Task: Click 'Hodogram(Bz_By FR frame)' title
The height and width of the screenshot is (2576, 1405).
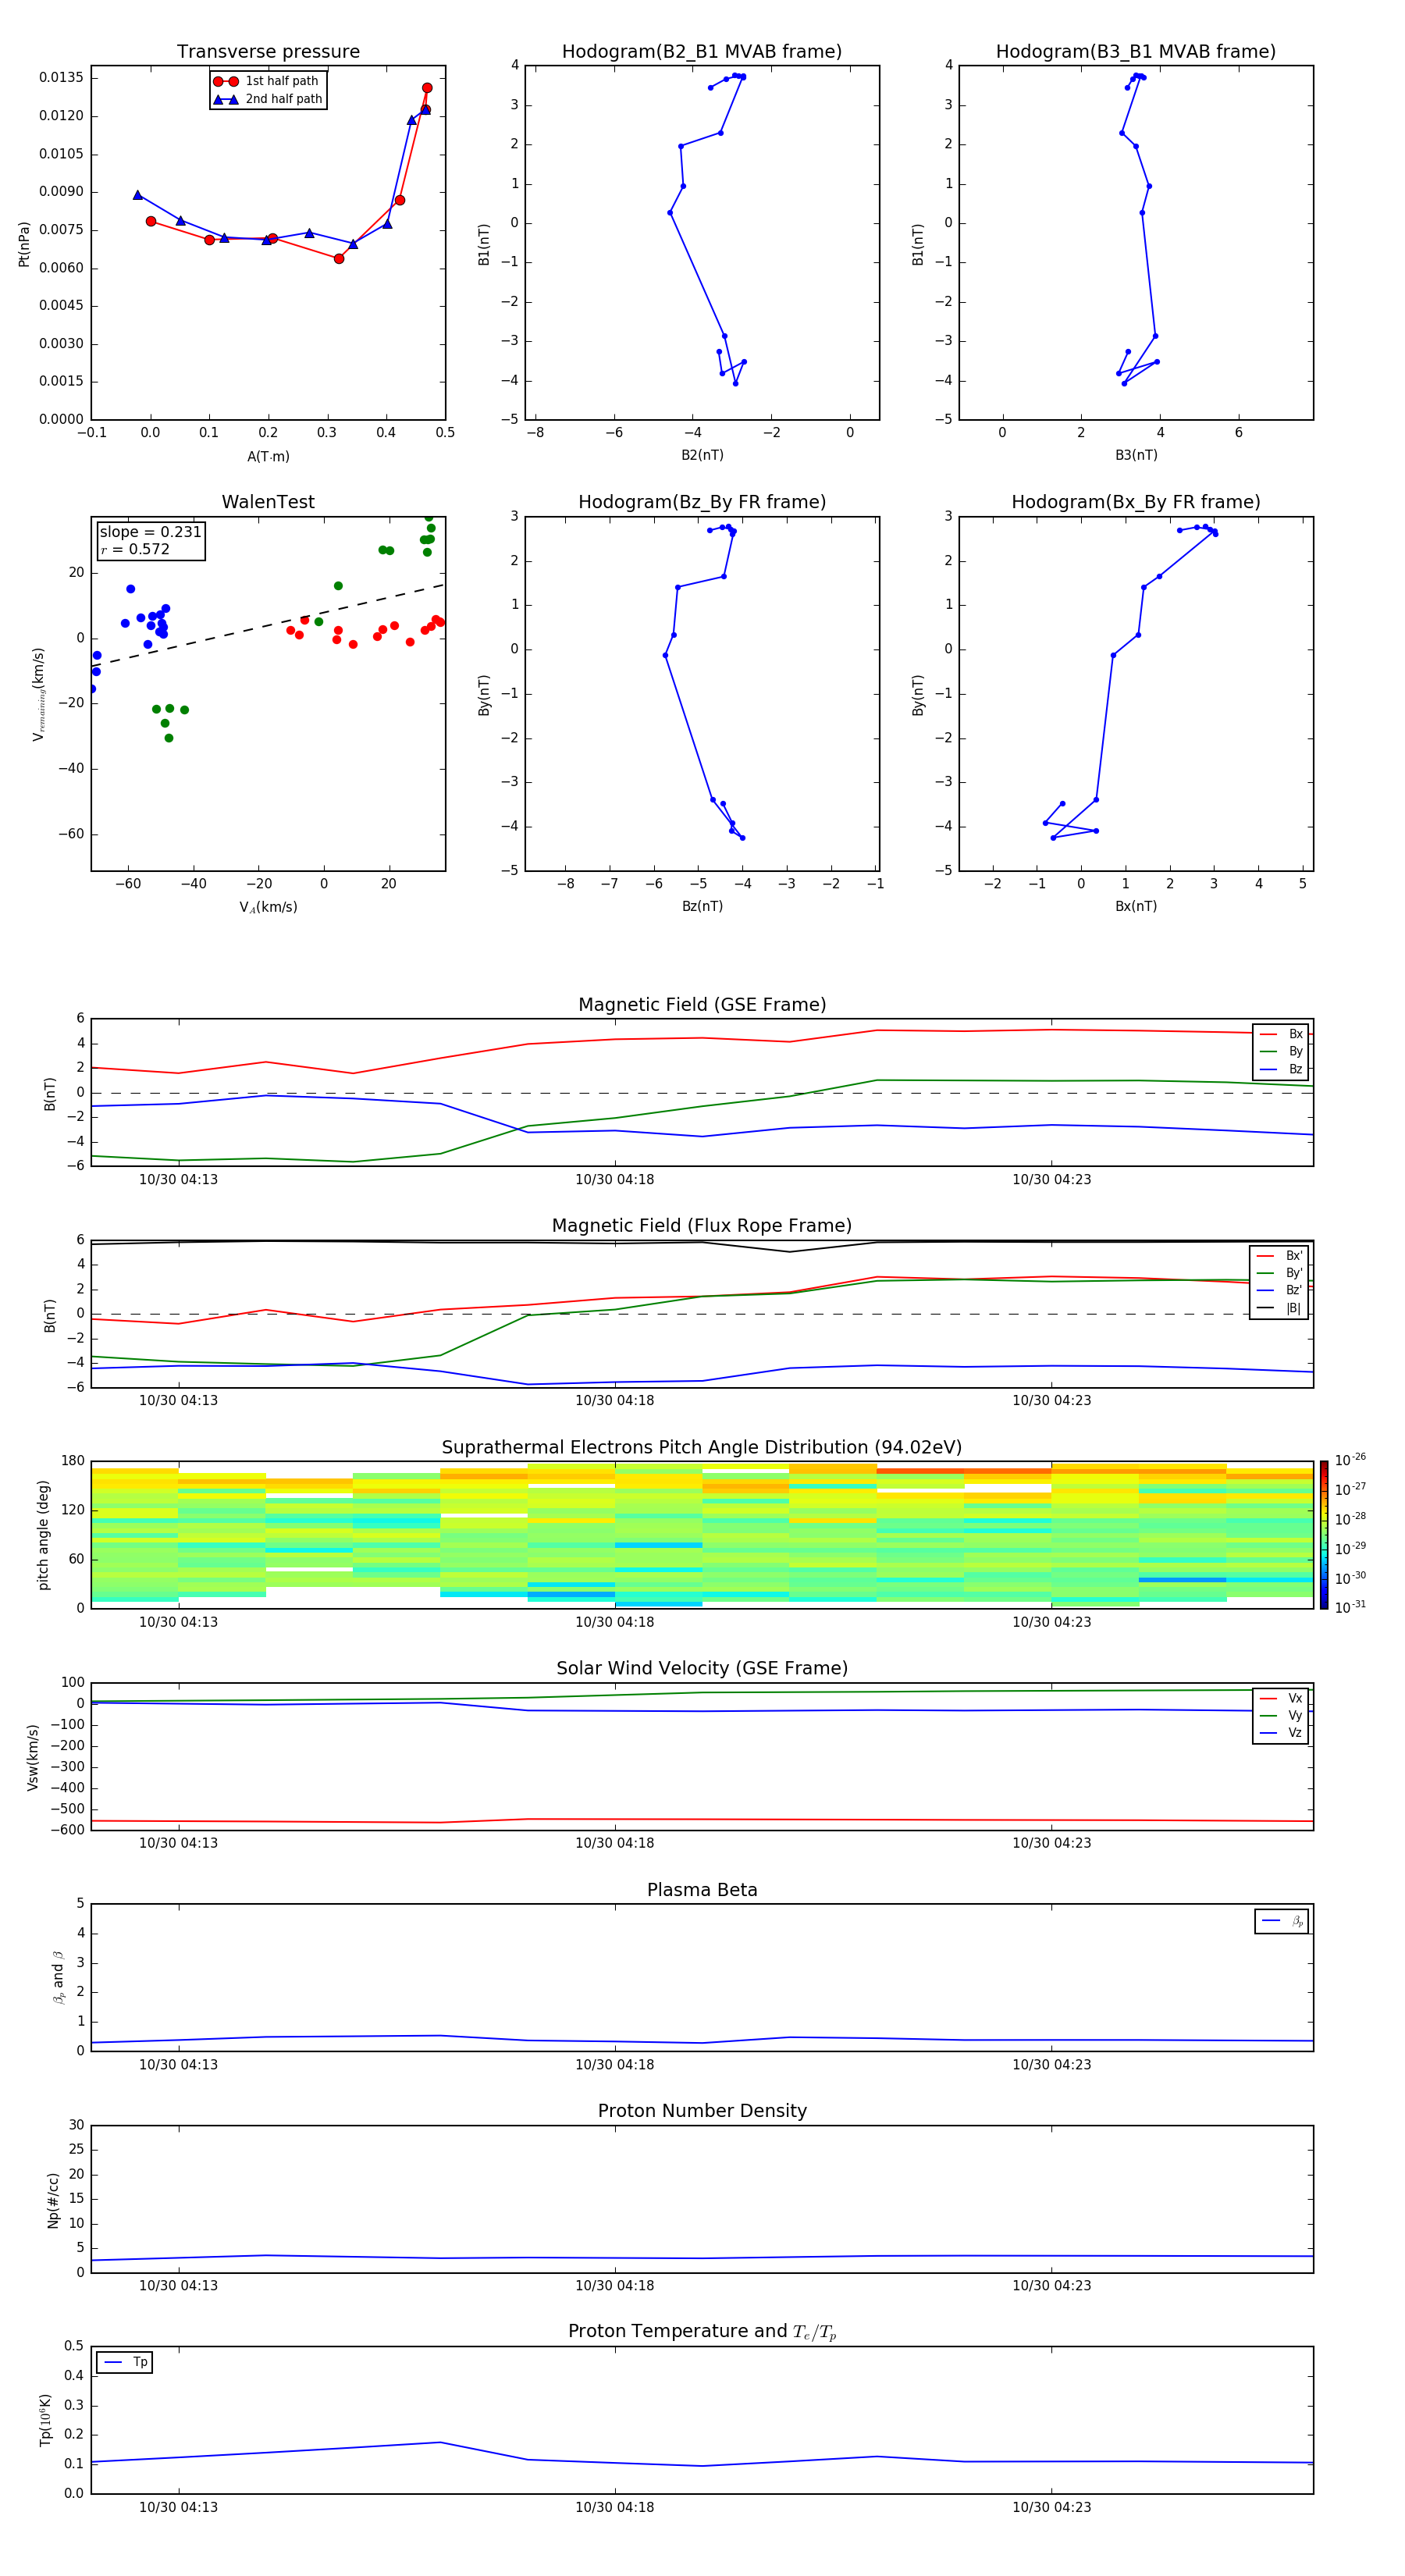Action: (x=702, y=502)
